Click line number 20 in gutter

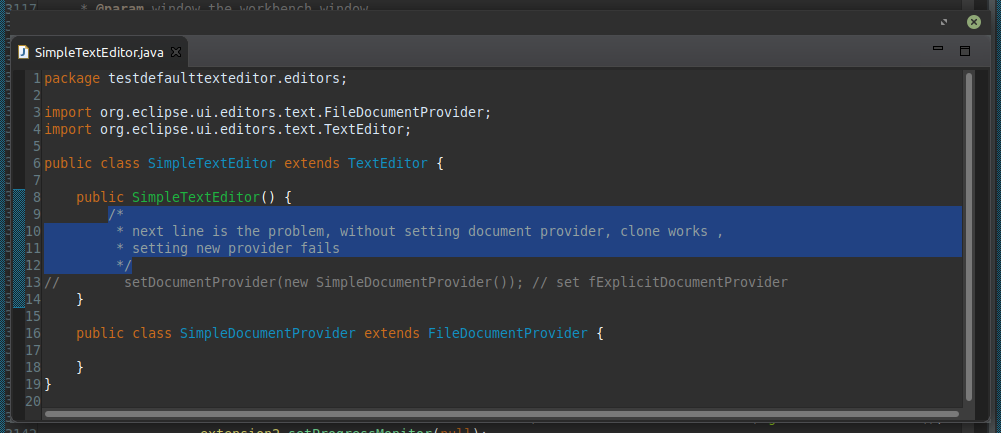pos(33,401)
